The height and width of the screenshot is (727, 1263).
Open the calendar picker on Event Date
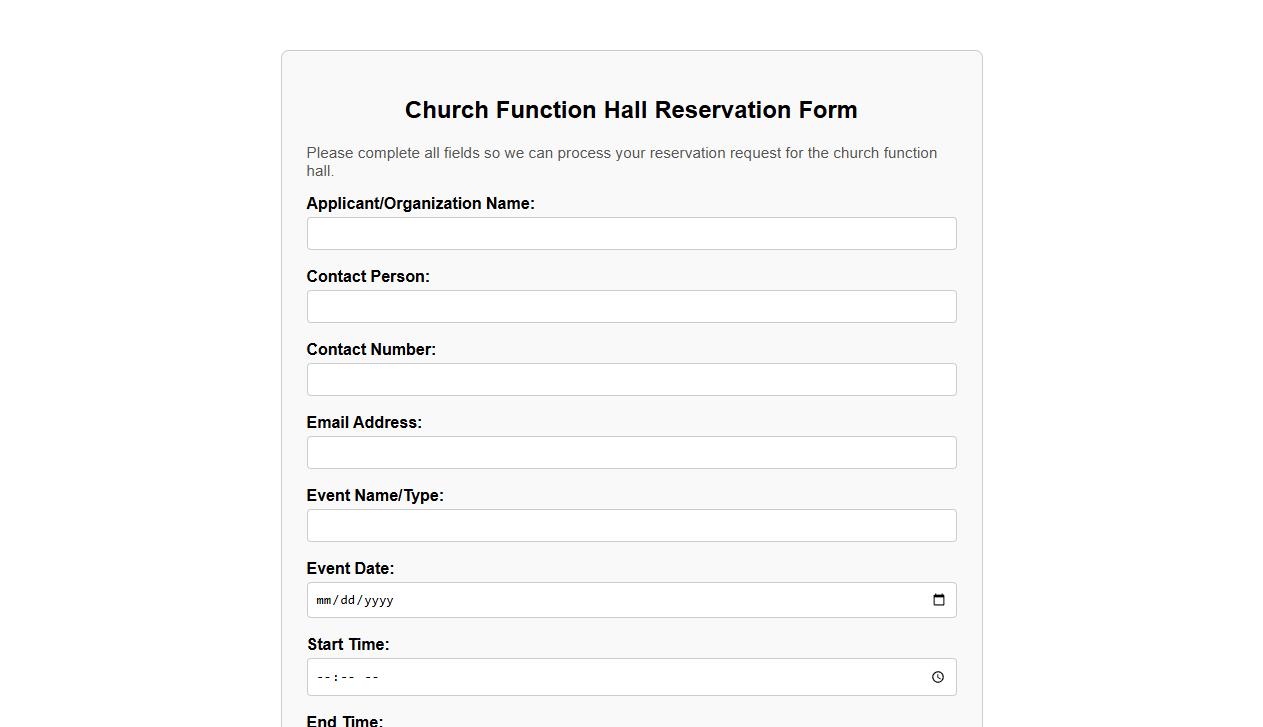pyautogui.click(x=938, y=599)
